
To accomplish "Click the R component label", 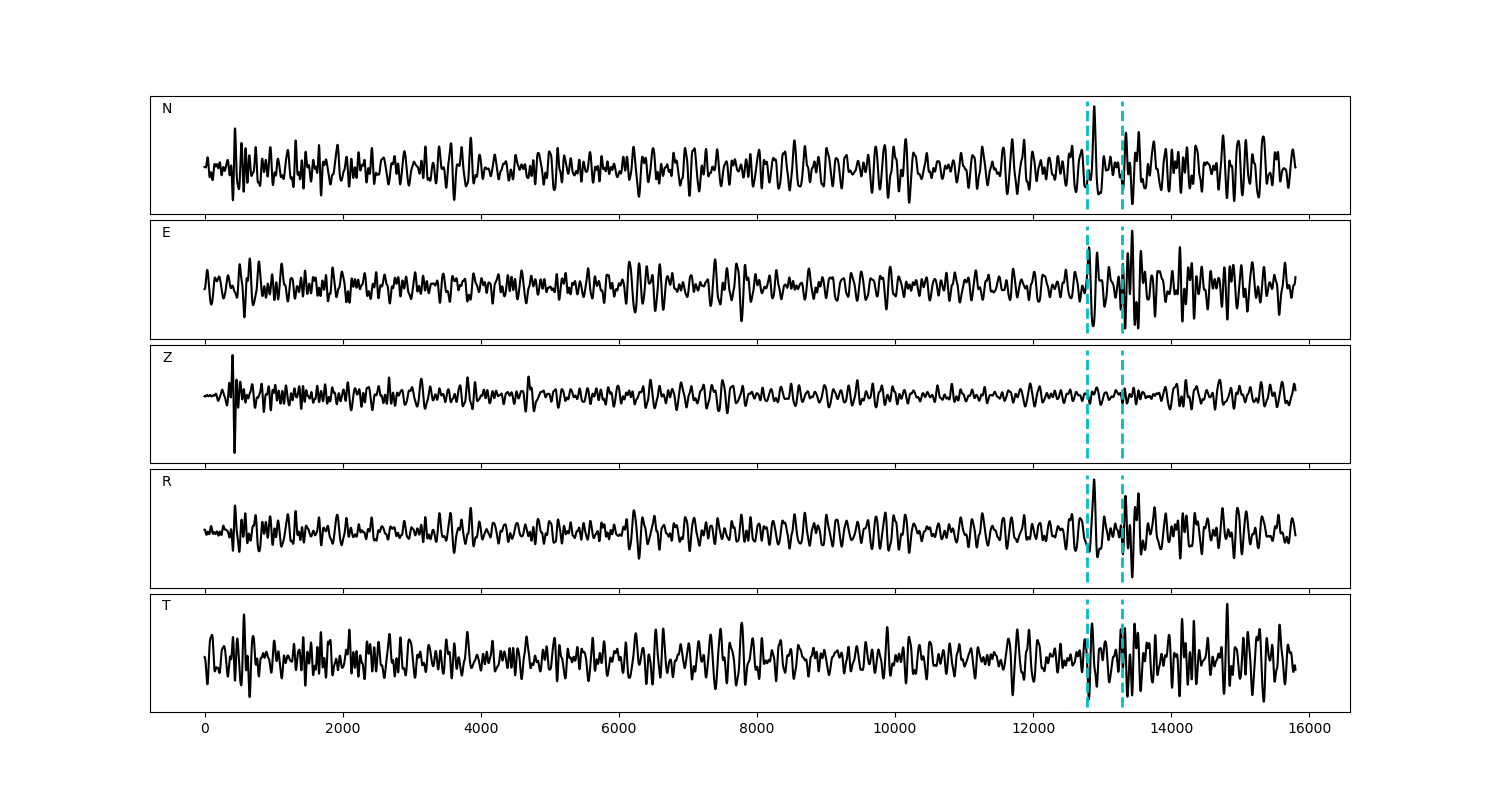I will pyautogui.click(x=166, y=482).
